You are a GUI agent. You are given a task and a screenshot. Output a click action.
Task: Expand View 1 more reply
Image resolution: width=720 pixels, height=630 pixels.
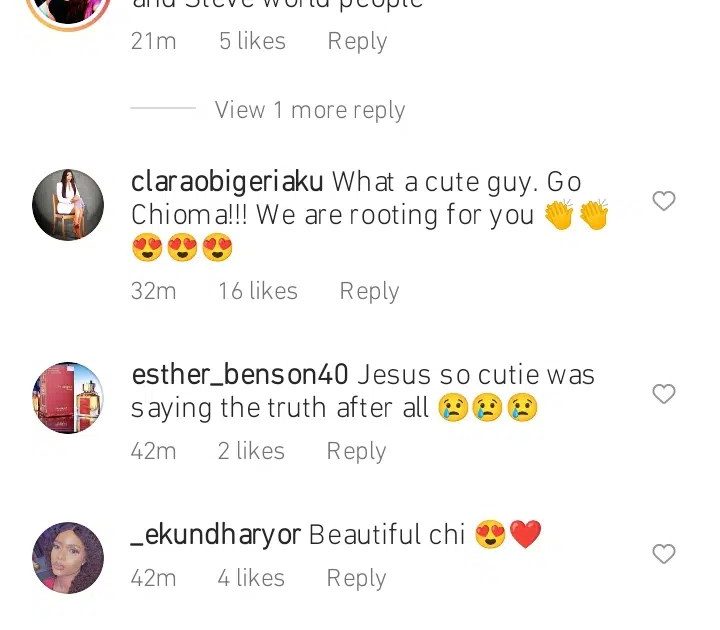310,110
